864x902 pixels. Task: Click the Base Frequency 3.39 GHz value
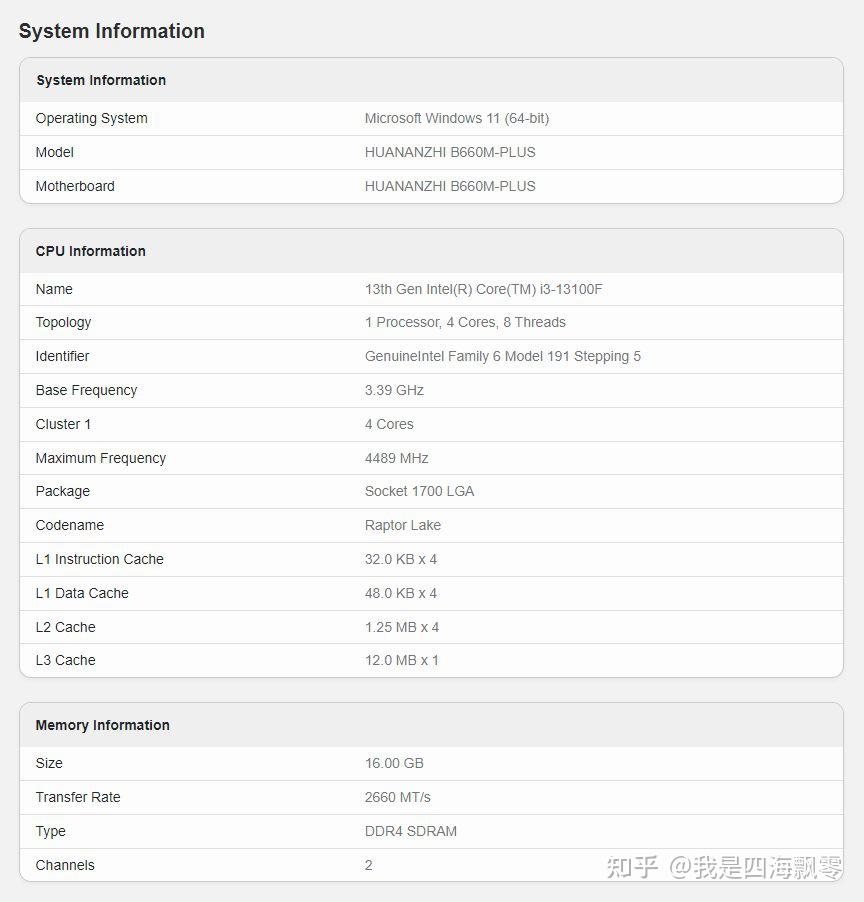[394, 390]
